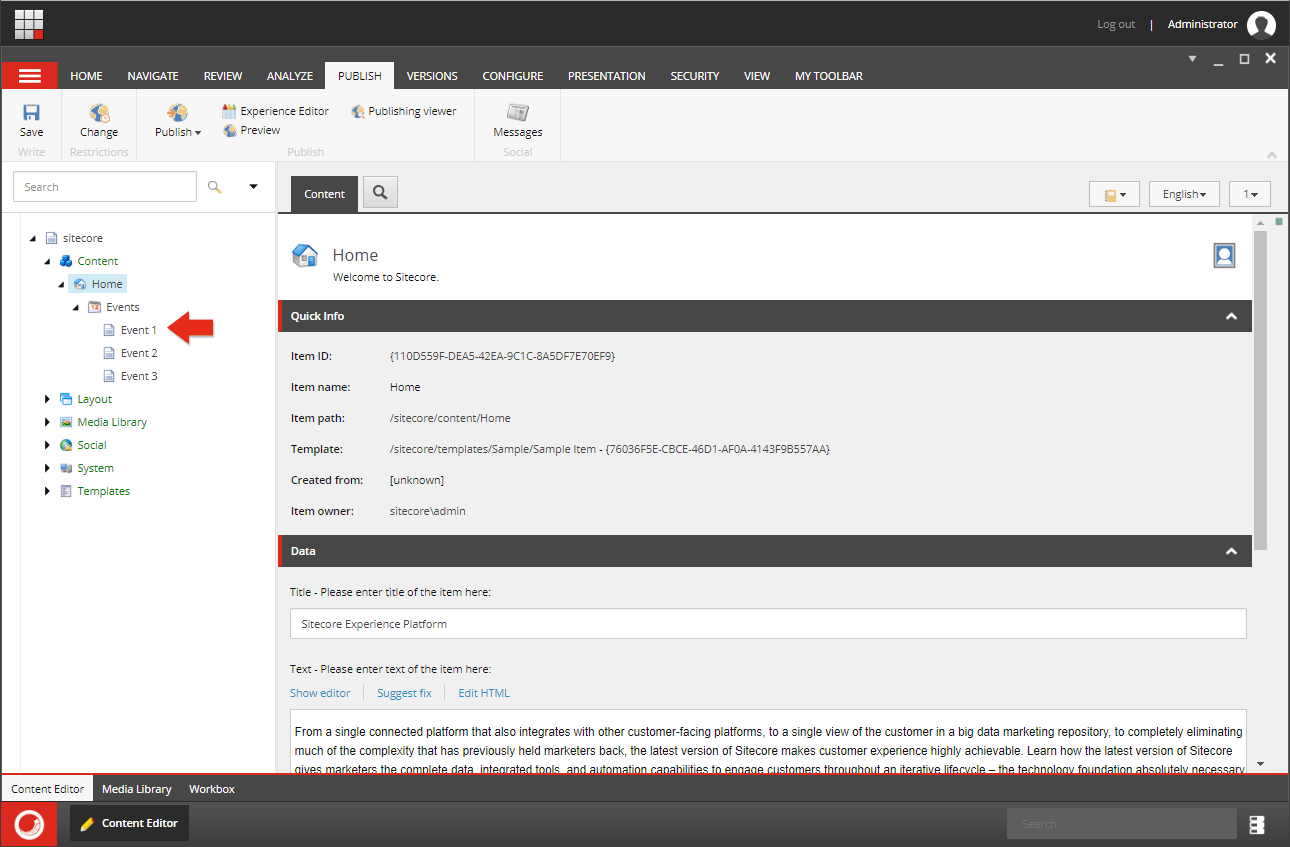The image size is (1290, 847).
Task: Click the Sitecore start button logo
Action: tap(30, 824)
